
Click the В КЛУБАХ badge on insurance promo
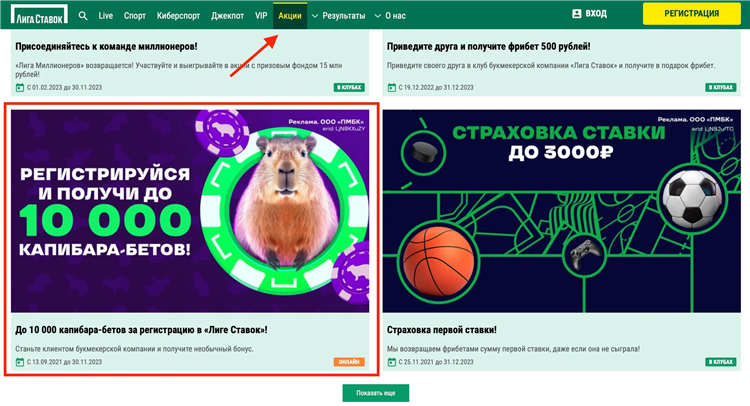[x=721, y=362]
